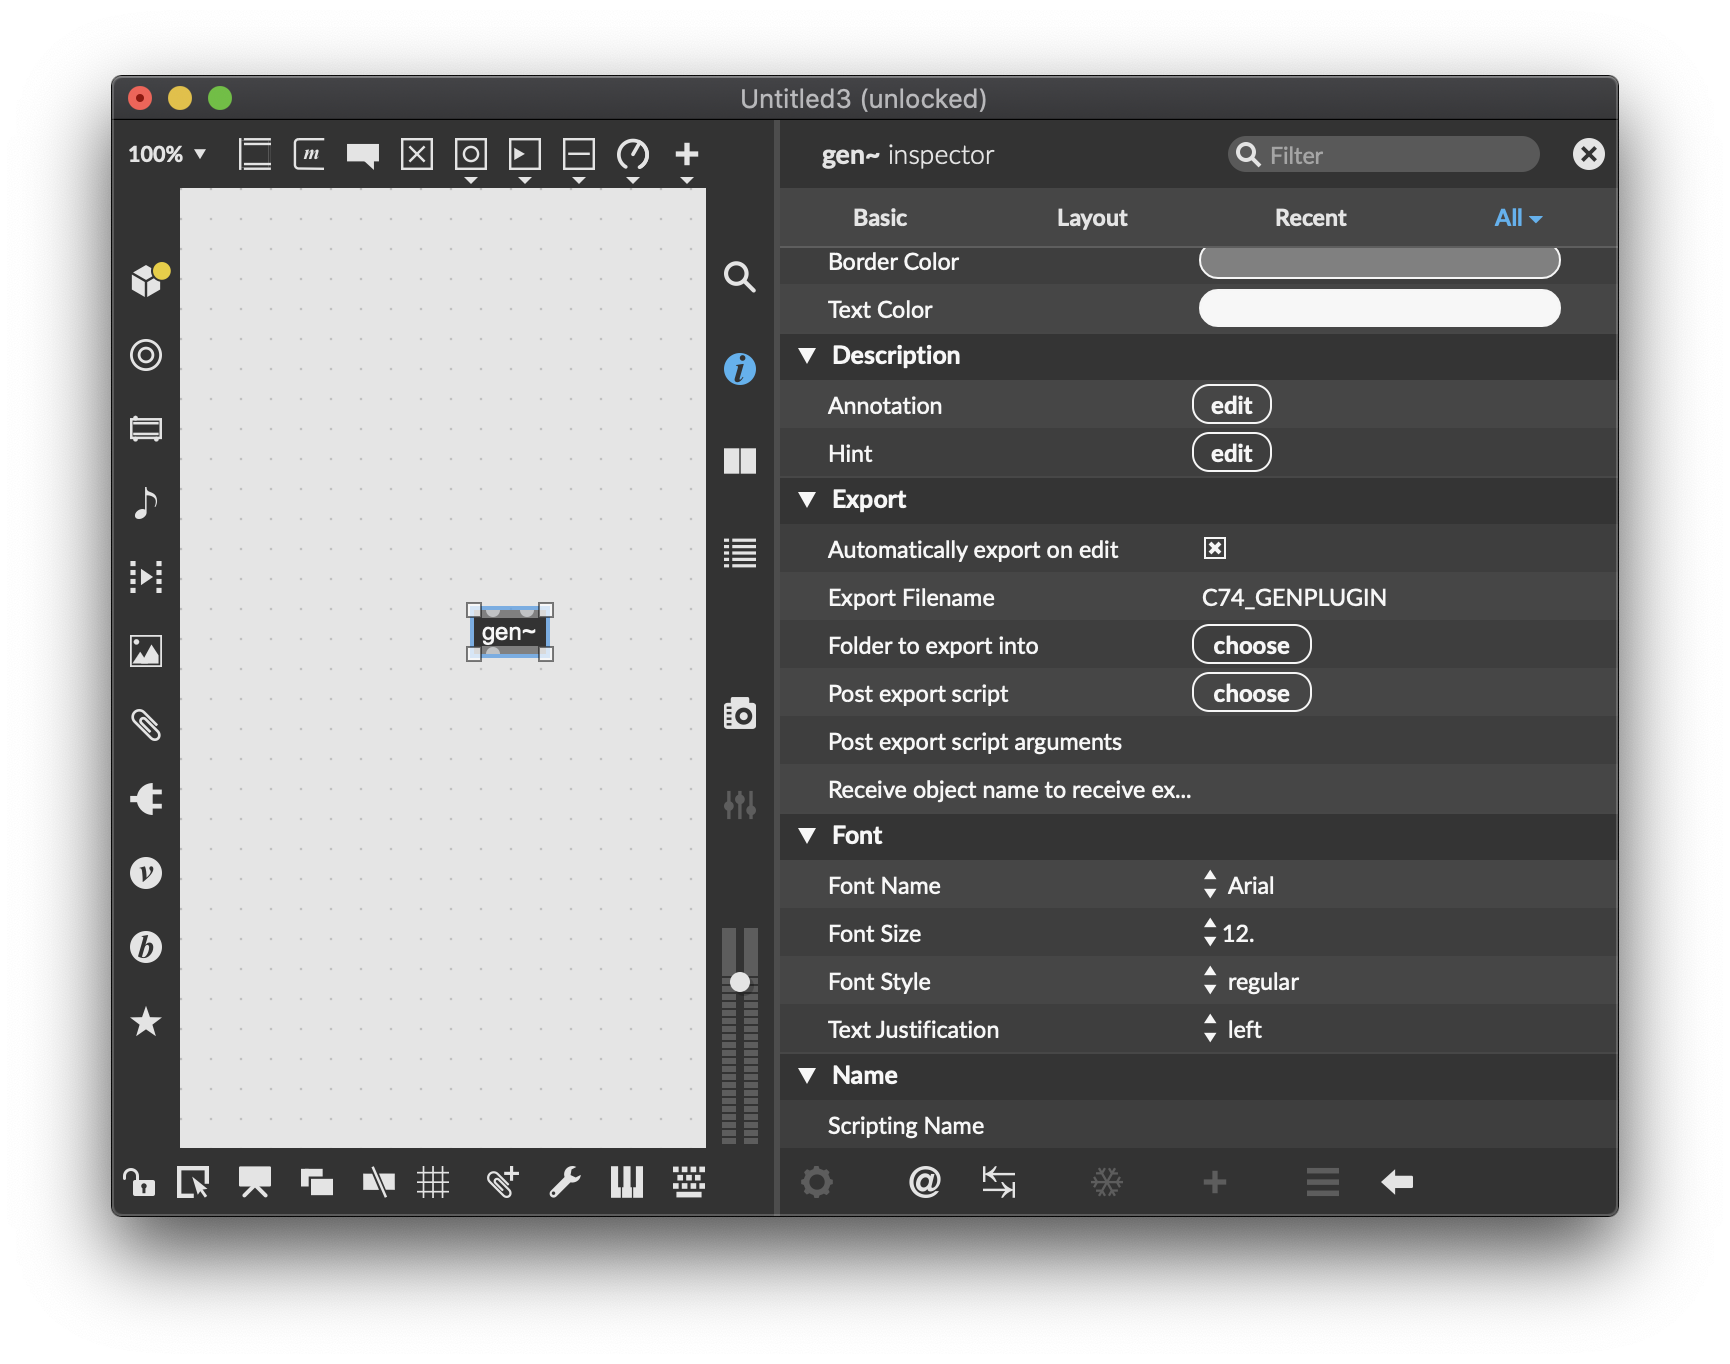Open the Max console list sidebar

pyautogui.click(x=740, y=553)
